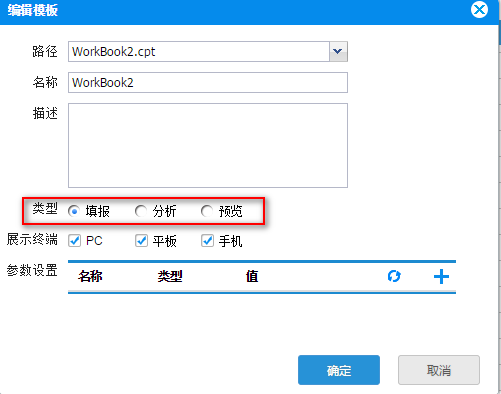Viewport: 501px width, 394px height.
Task: Click inside the empty 描述 text area
Action: (208, 145)
